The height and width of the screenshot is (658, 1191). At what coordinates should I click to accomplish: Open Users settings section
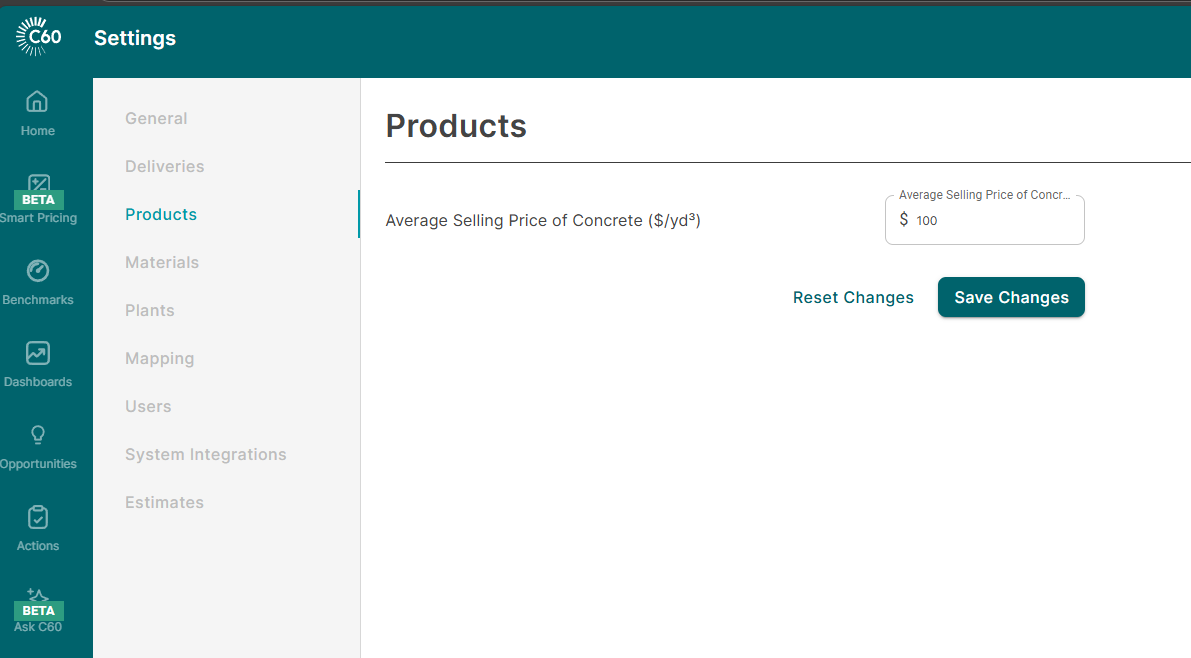click(x=148, y=406)
